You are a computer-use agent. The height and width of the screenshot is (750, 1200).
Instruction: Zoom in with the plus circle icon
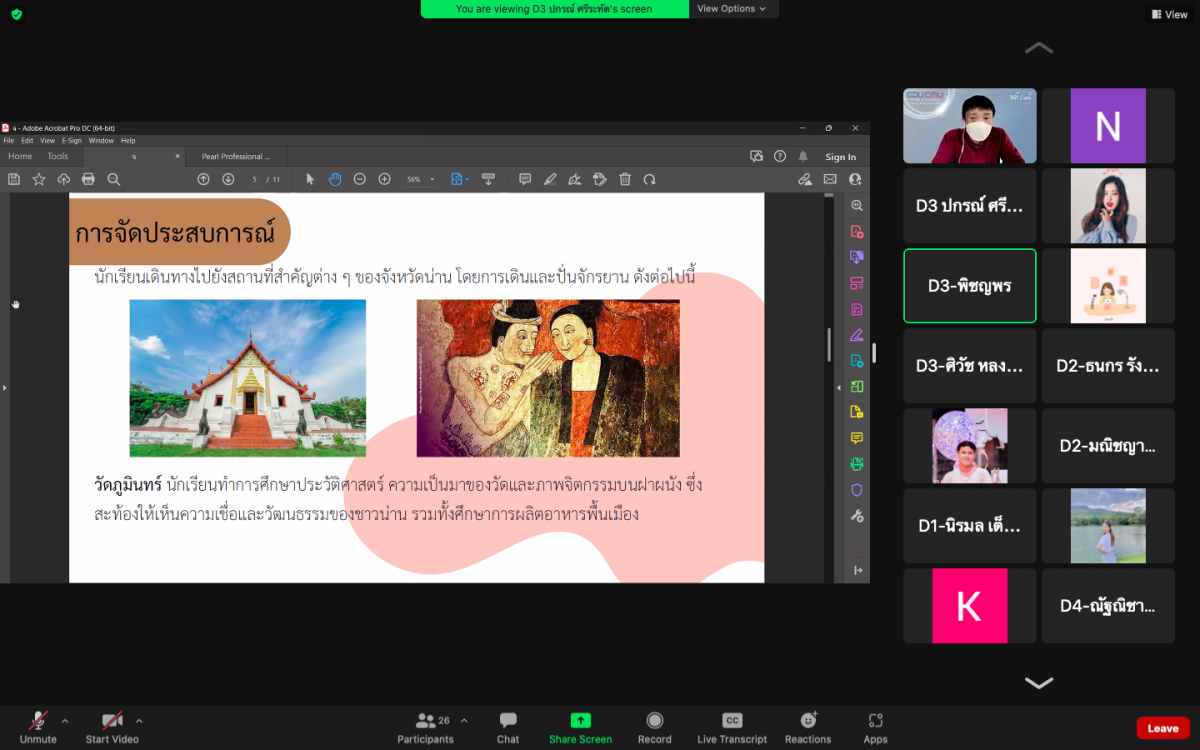point(384,179)
